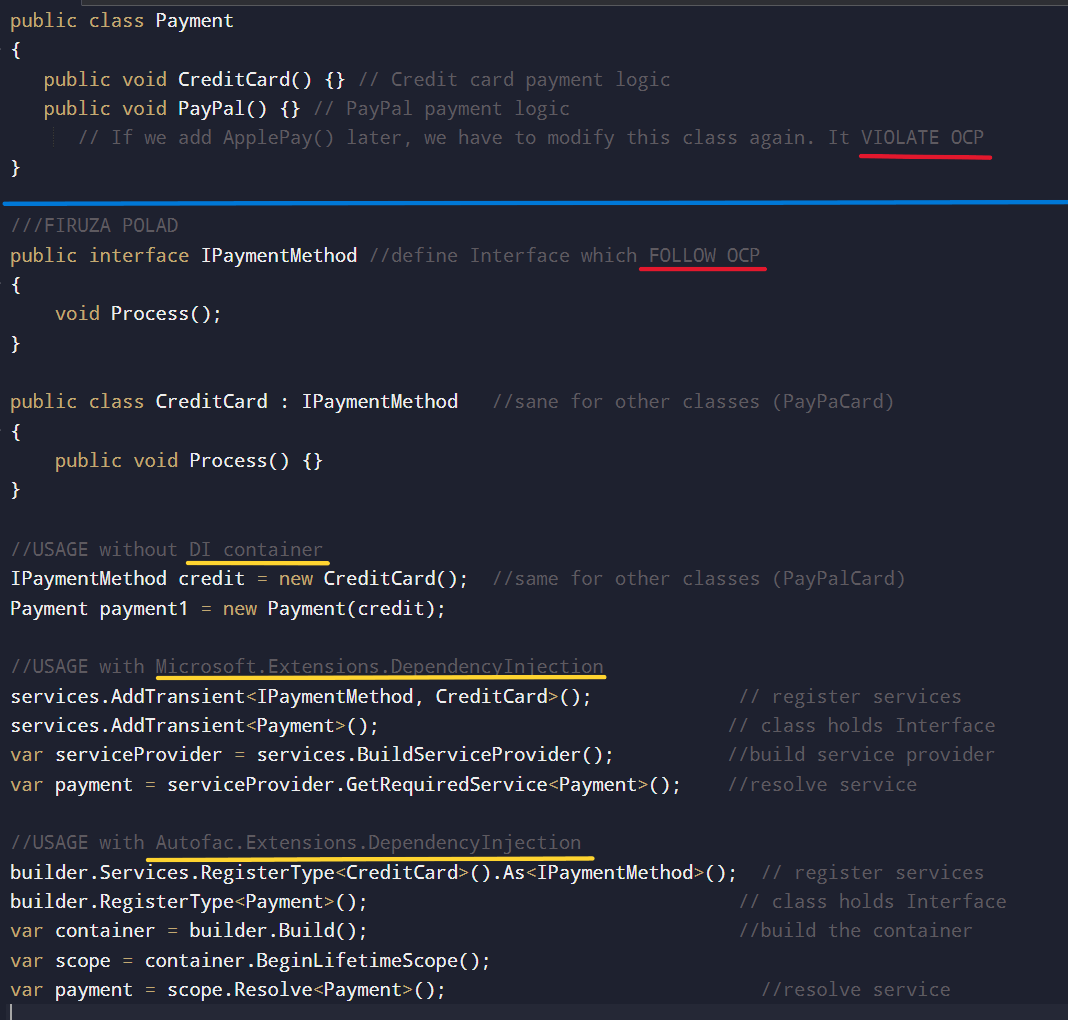Click the FIRUZA POLAD comment line
Screen dimensions: 1068x1020
(94, 225)
